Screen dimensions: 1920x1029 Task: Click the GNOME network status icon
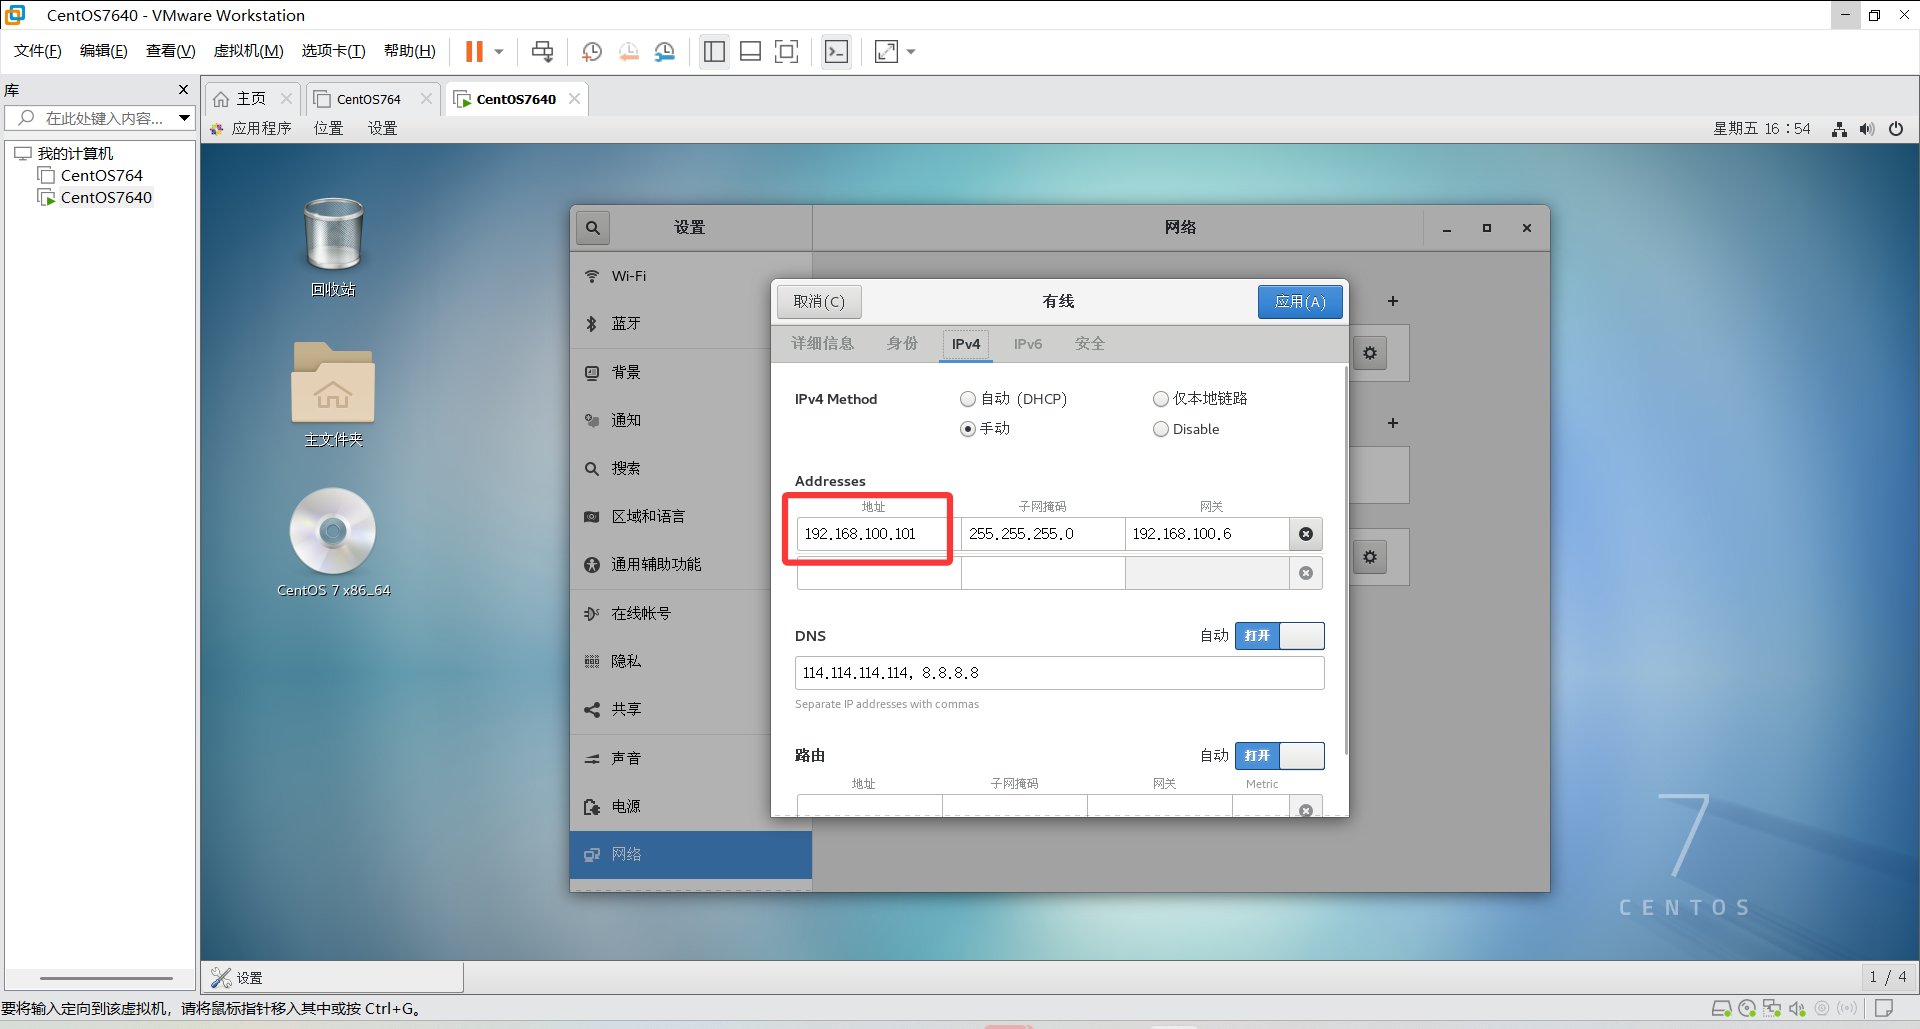(x=1839, y=129)
